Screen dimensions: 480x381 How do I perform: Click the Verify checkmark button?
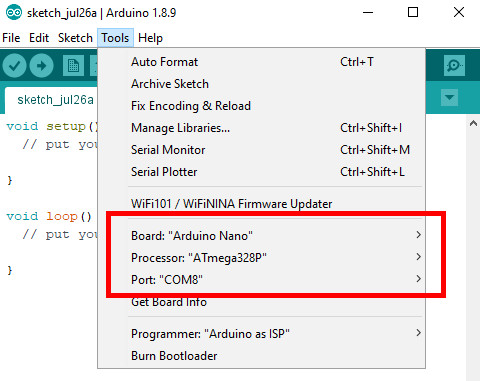pyautogui.click(x=14, y=65)
